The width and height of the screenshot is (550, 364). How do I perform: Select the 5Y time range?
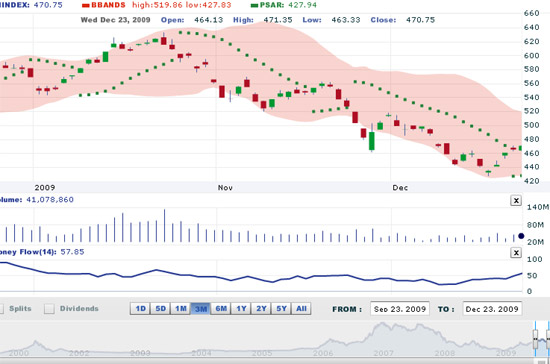click(x=281, y=309)
